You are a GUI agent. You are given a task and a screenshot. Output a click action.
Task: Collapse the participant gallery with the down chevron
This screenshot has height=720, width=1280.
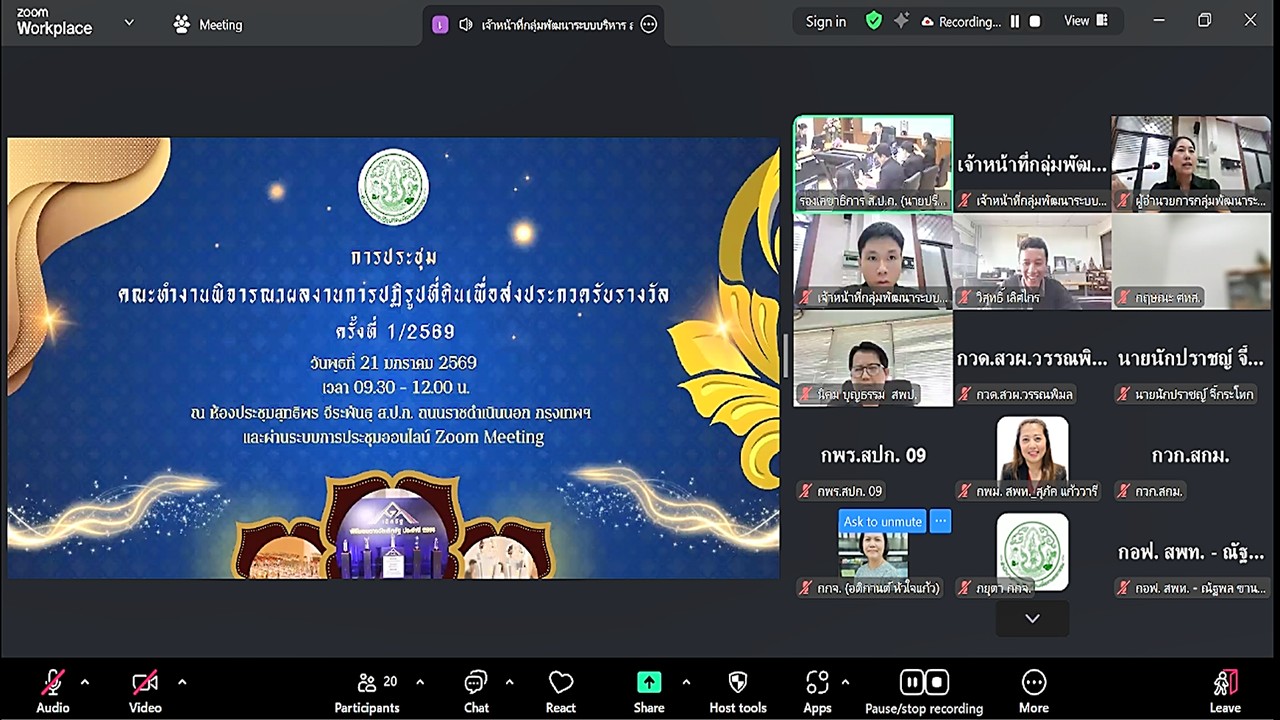pos(1031,618)
